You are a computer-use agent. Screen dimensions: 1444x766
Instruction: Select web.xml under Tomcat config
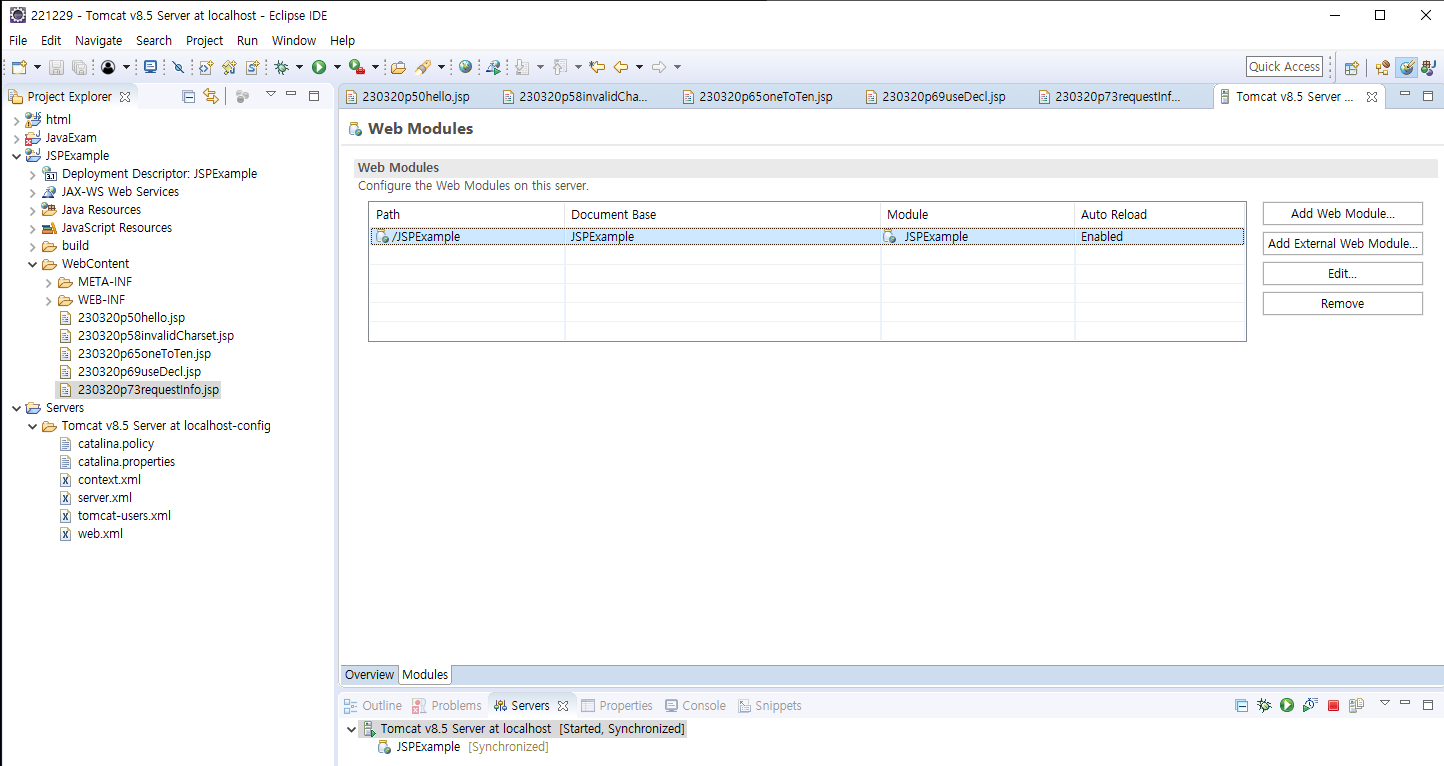[100, 534]
